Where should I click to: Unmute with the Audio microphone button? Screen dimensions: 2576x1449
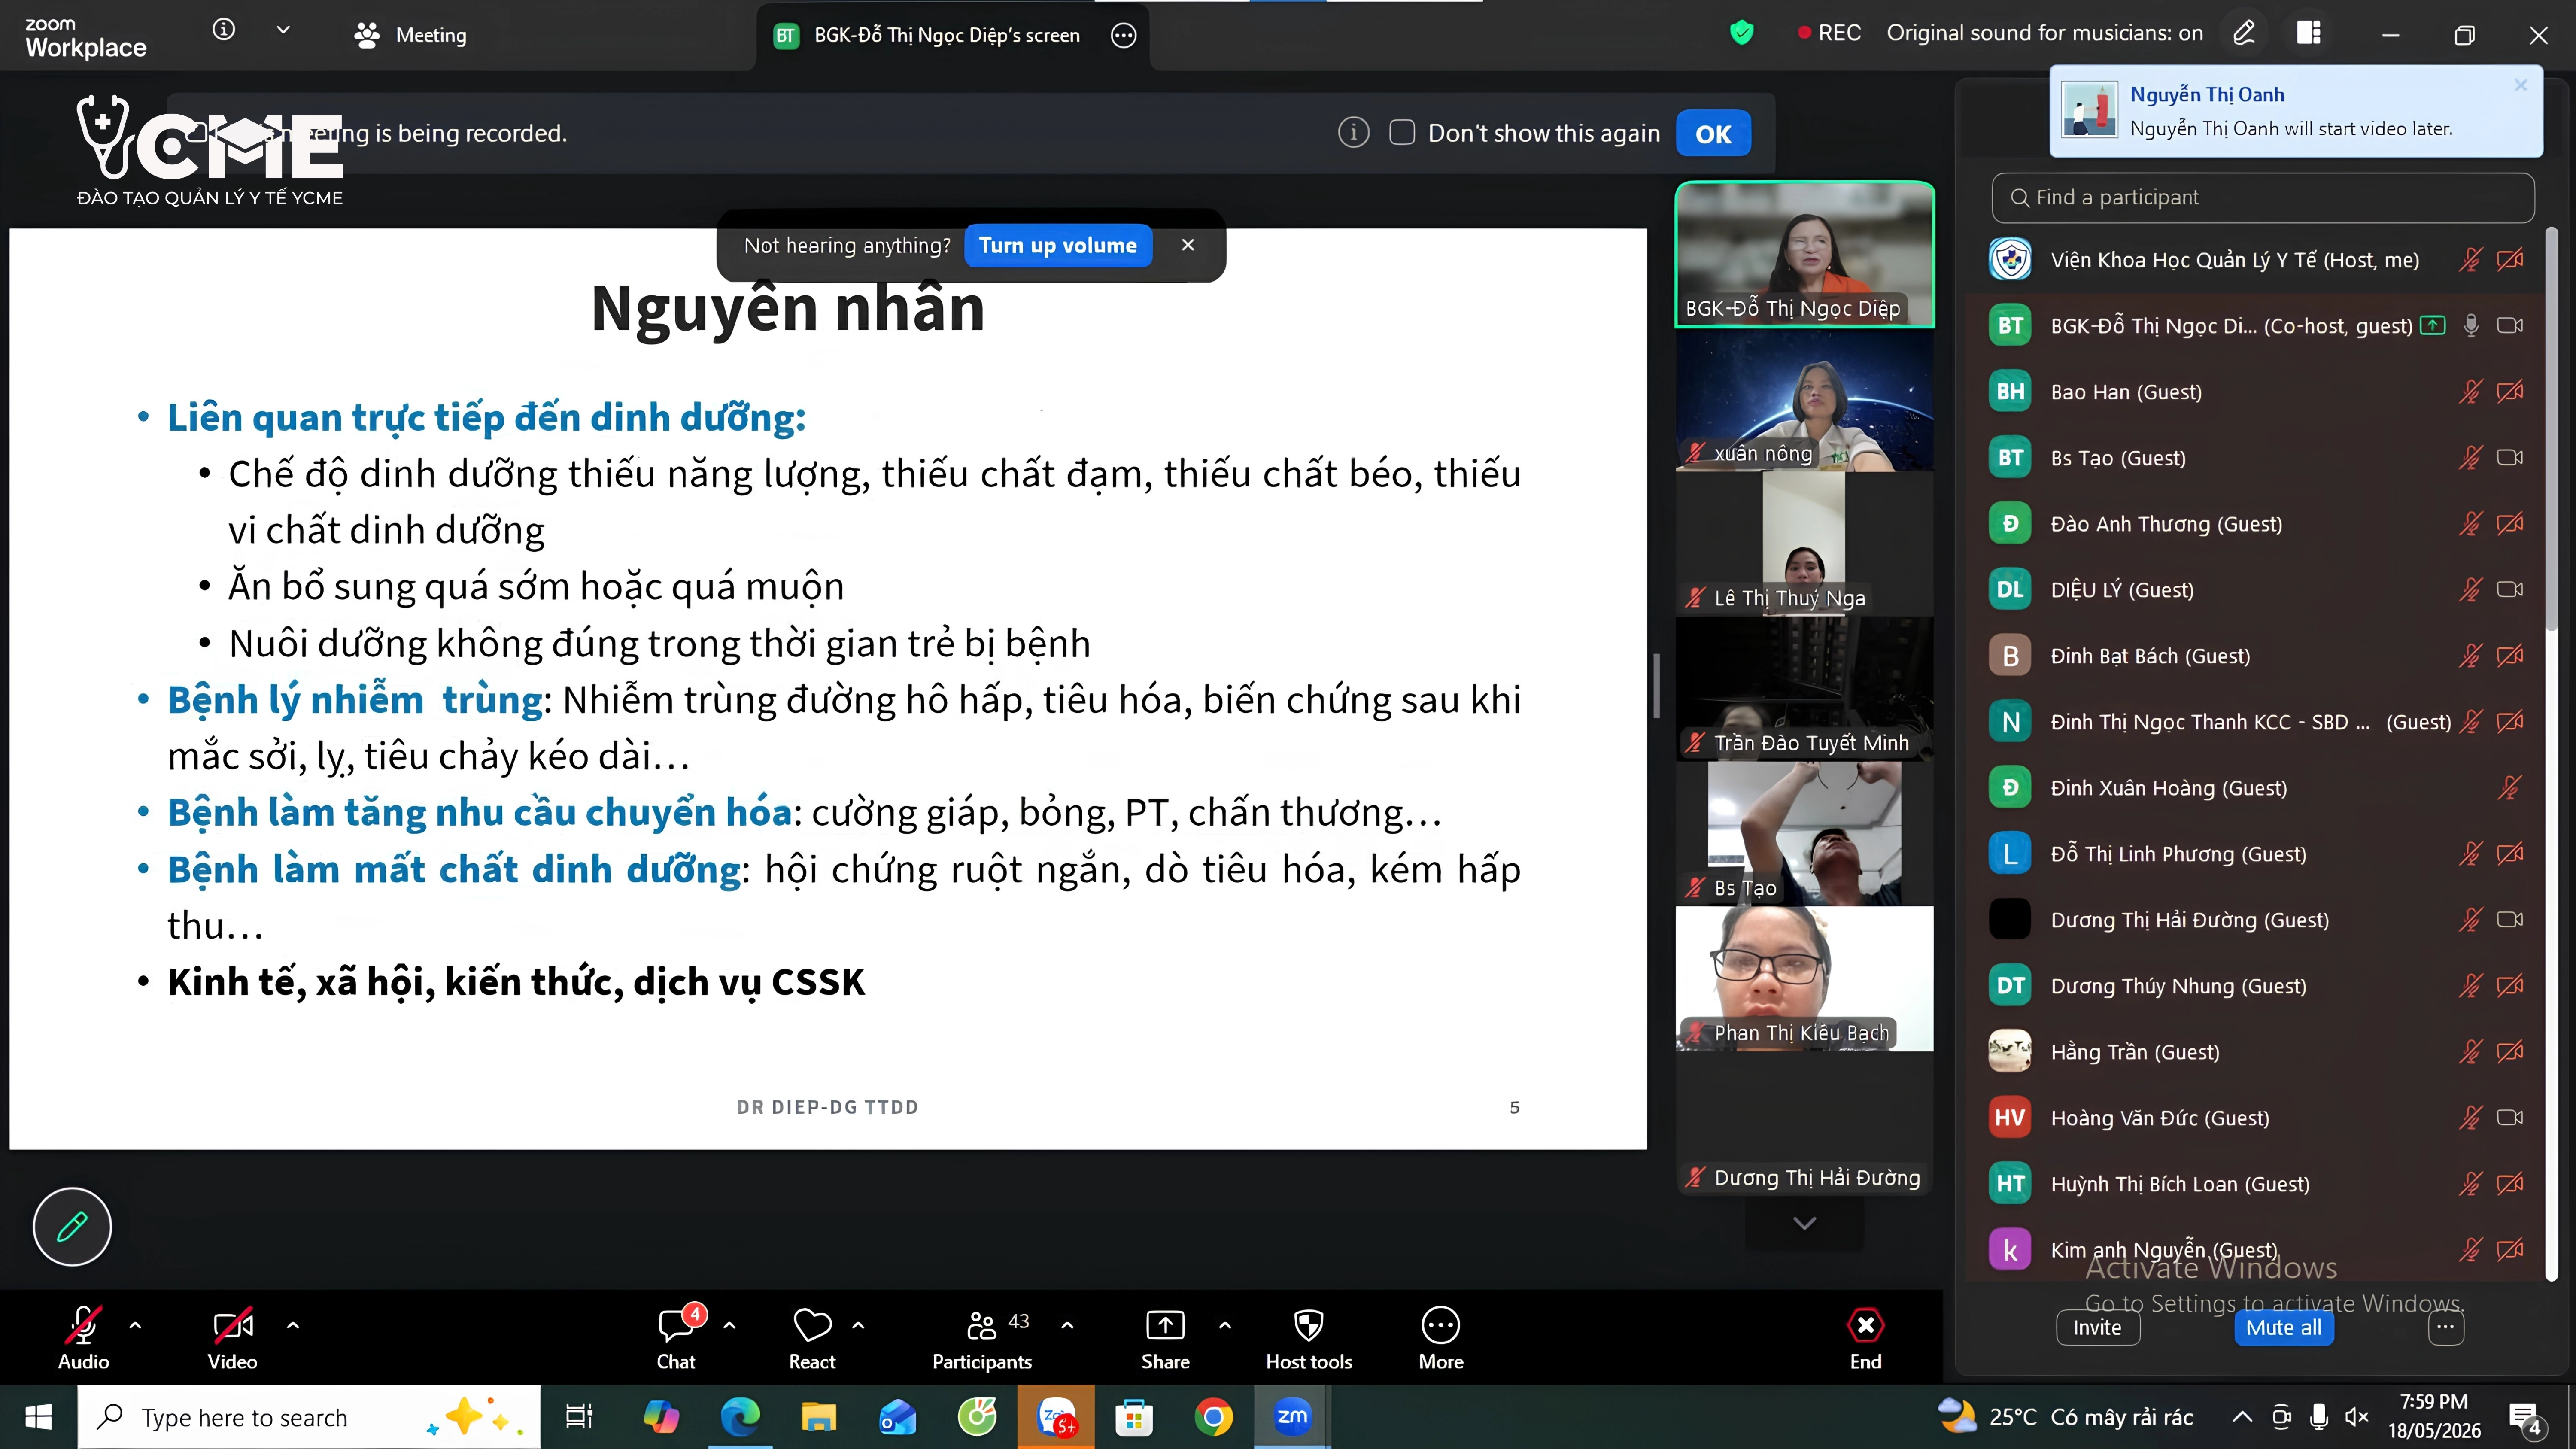[x=83, y=1337]
